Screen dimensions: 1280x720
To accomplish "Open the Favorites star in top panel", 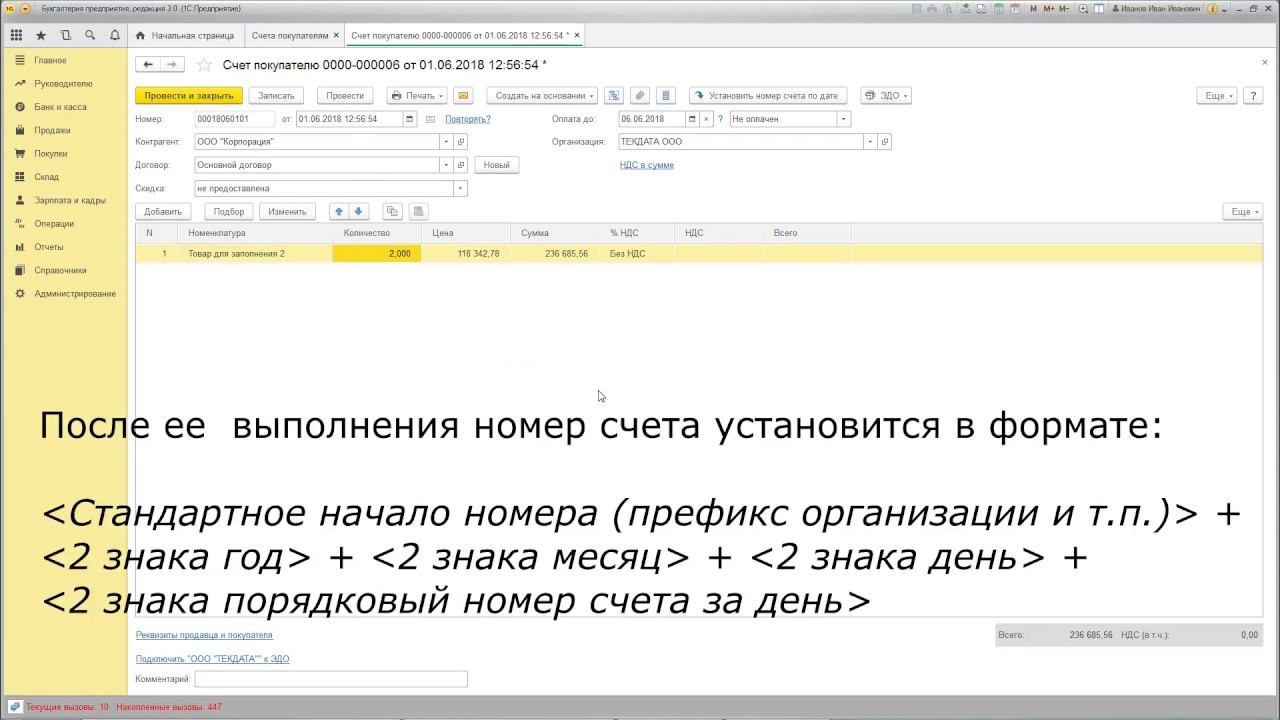I will pos(41,35).
